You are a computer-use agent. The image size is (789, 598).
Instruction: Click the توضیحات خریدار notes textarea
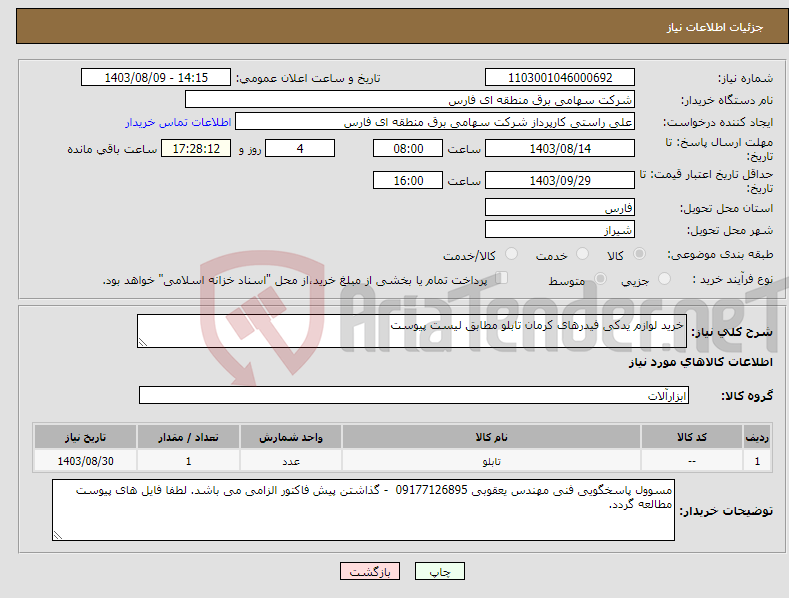[x=363, y=510]
